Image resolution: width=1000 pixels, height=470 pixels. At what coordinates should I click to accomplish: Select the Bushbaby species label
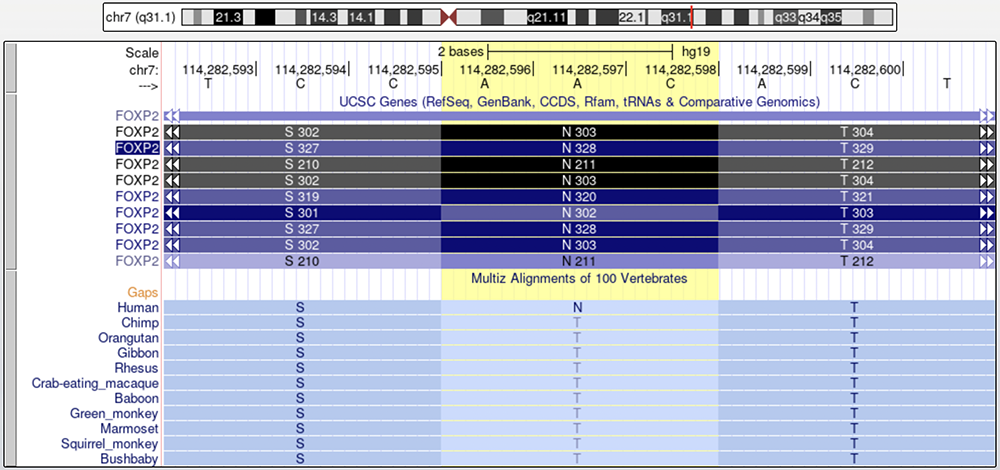tap(129, 459)
